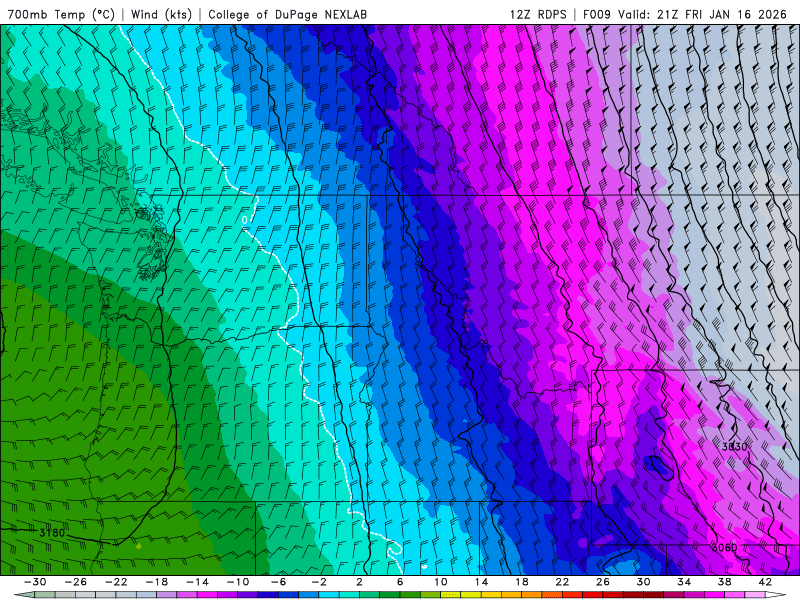
Task: Click the '34' color scale value
Action: pos(684,582)
